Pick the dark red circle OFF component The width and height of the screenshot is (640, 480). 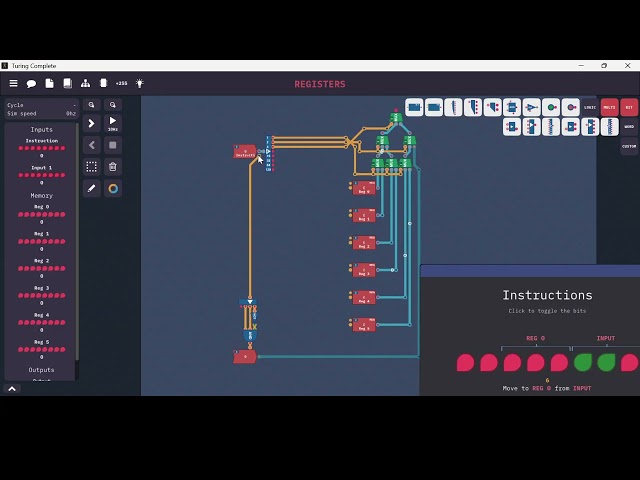click(x=571, y=107)
